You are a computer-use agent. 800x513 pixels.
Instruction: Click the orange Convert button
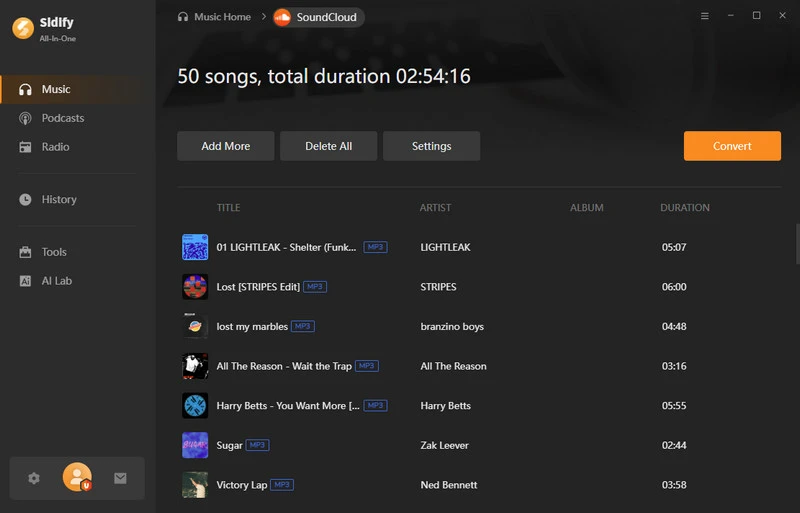click(732, 146)
